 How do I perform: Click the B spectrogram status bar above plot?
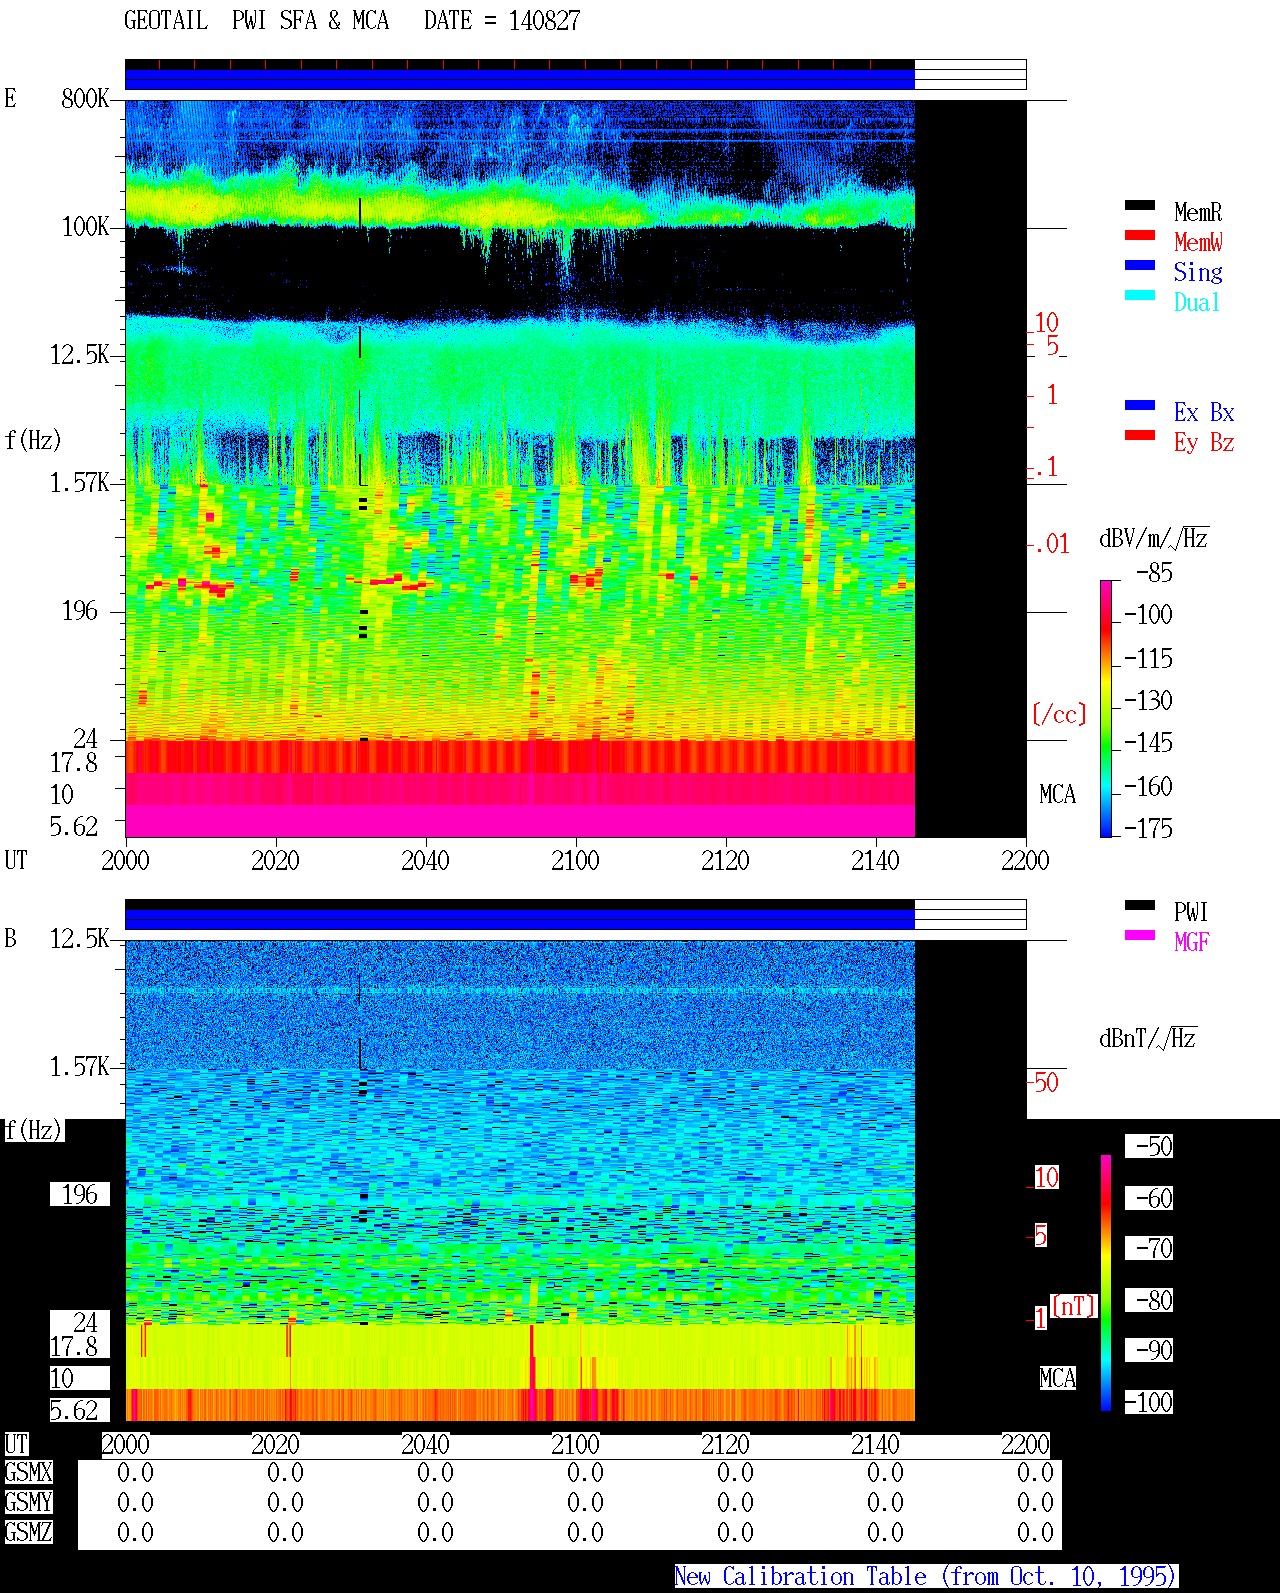(x=575, y=915)
